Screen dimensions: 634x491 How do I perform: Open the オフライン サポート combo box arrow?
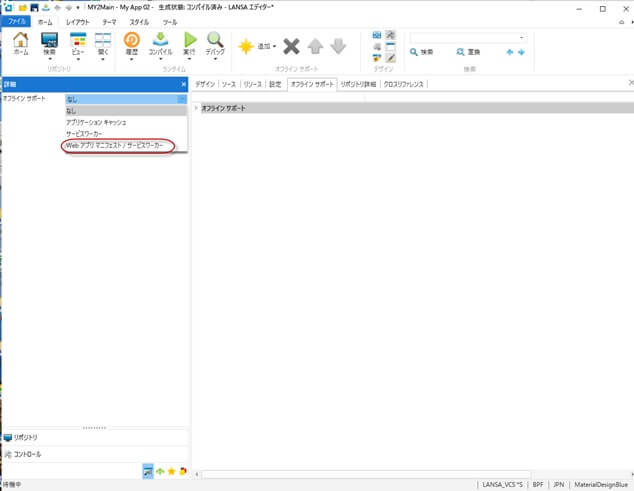181,99
